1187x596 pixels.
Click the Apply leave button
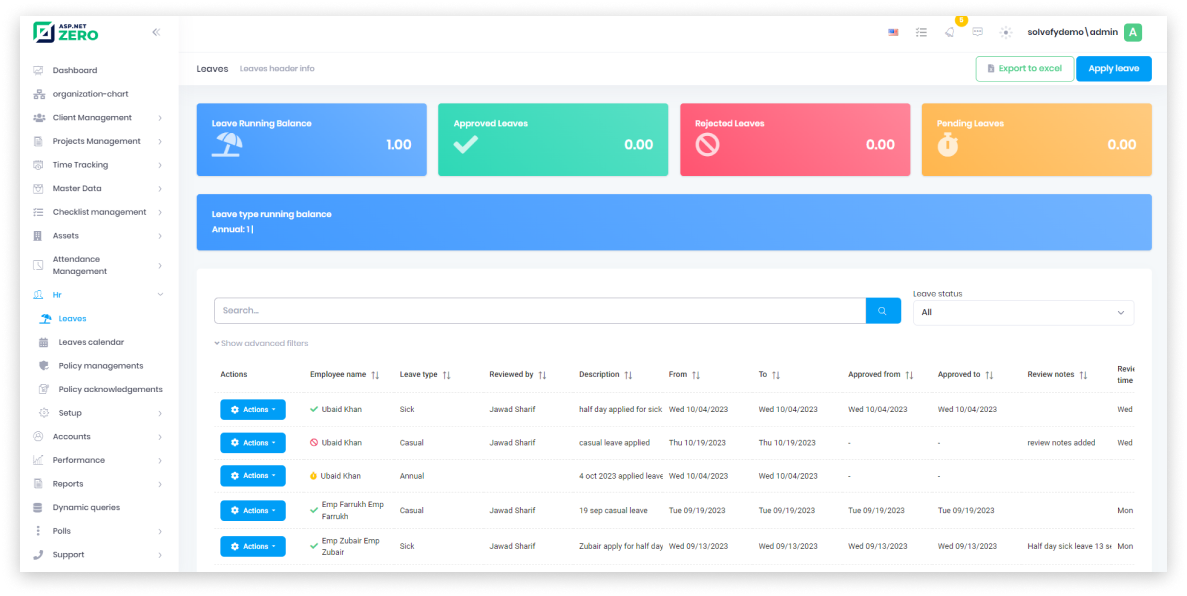(x=1113, y=69)
